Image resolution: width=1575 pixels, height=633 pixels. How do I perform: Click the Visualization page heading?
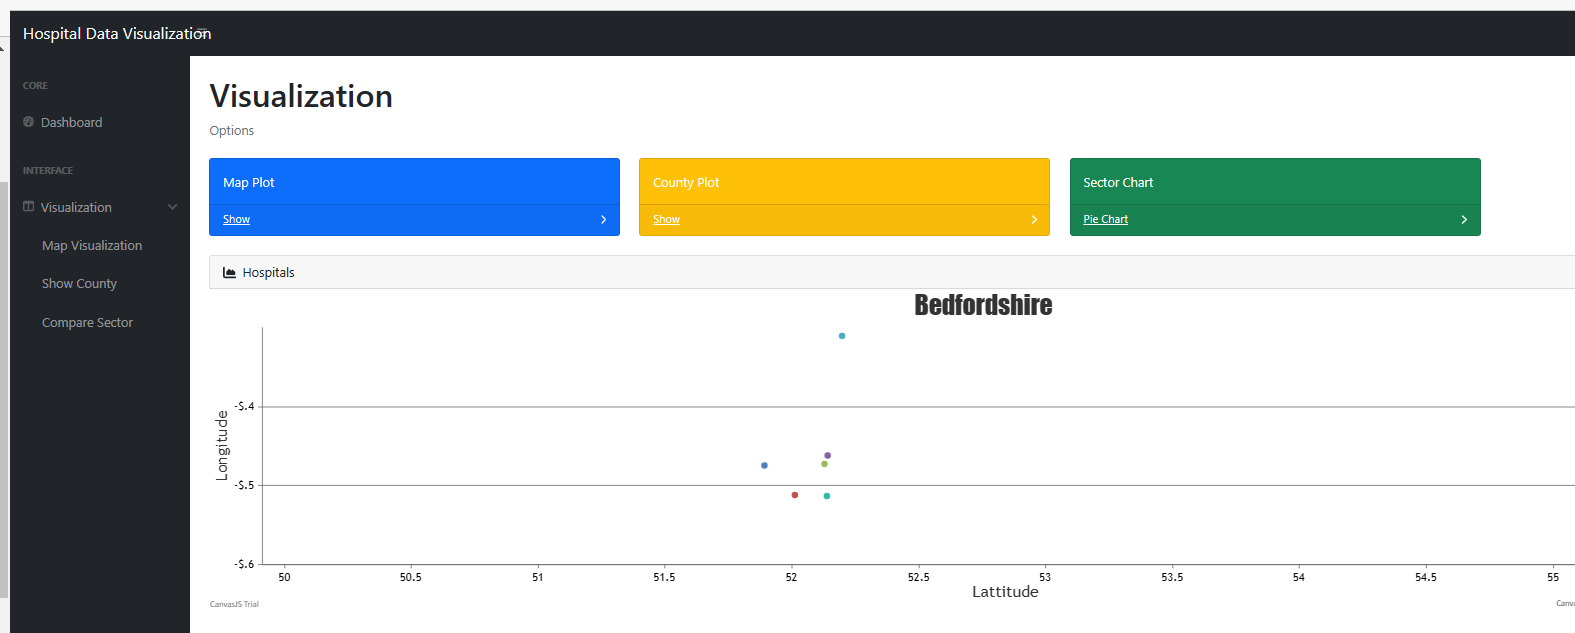[x=301, y=96]
